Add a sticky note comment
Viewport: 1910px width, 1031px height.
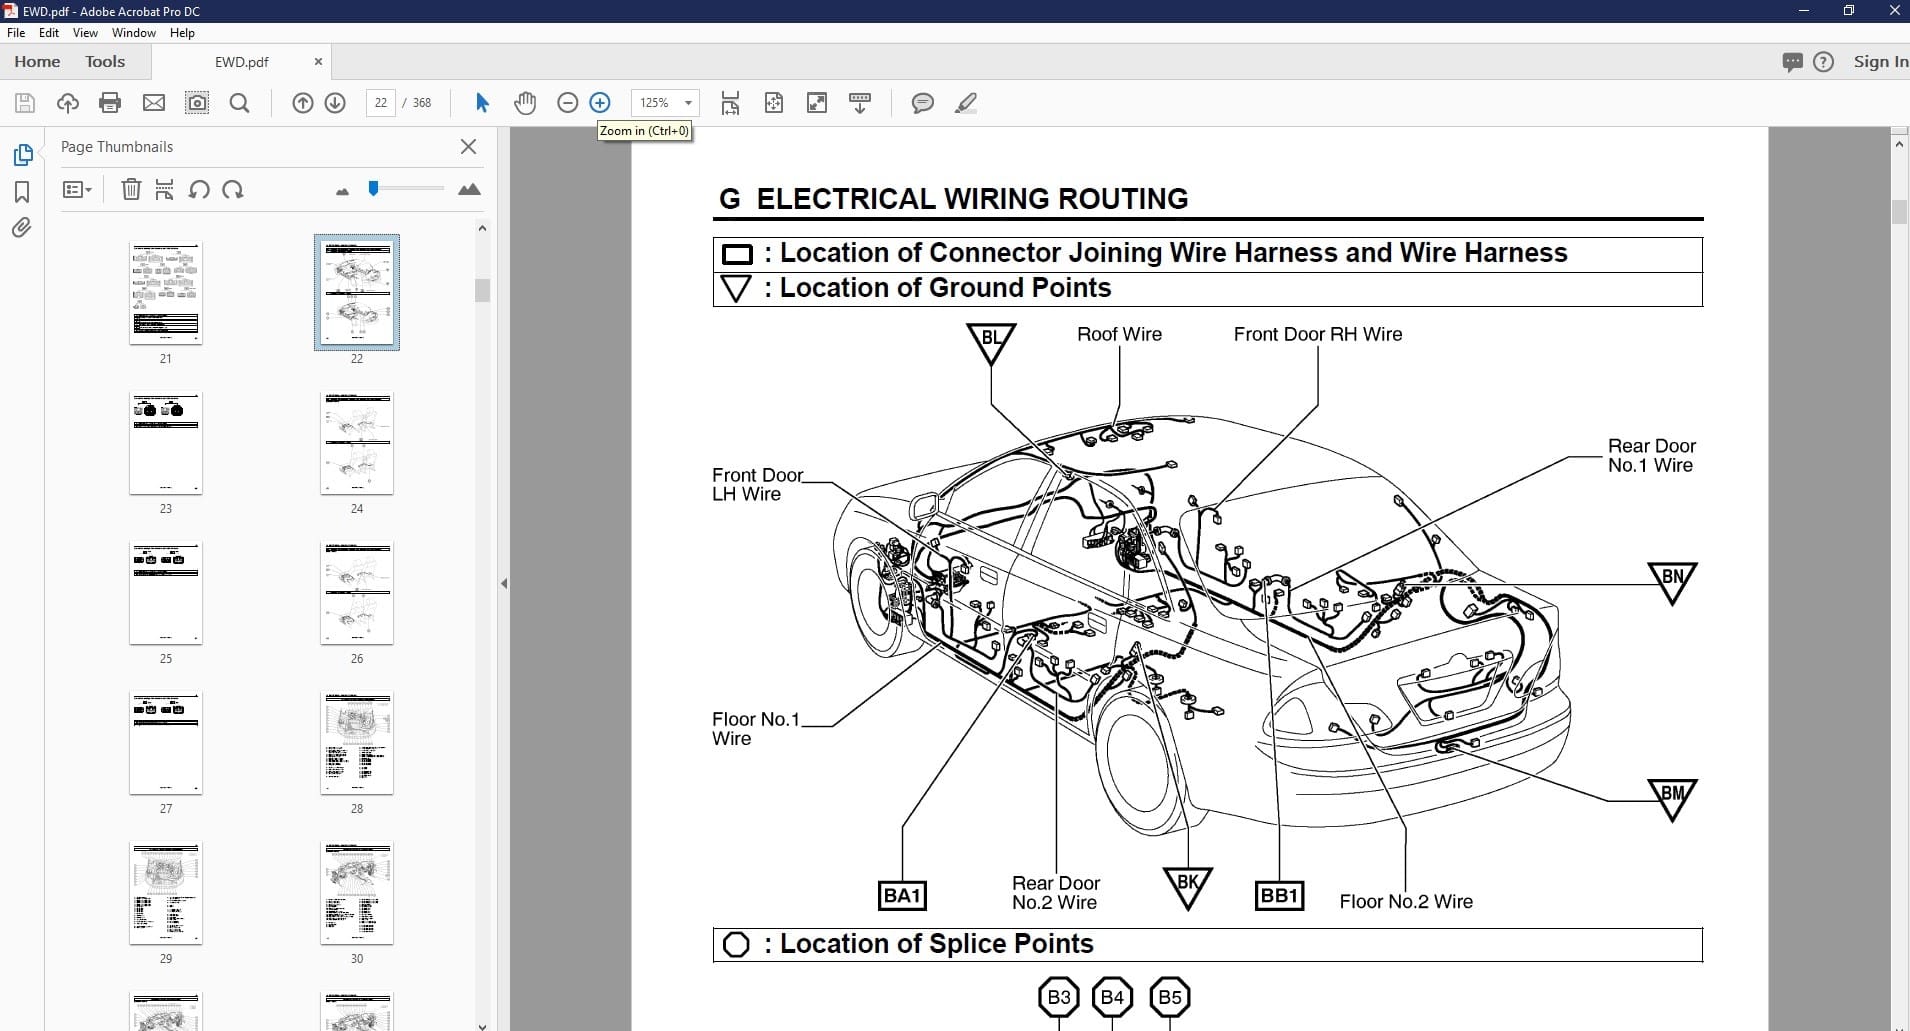tap(922, 103)
